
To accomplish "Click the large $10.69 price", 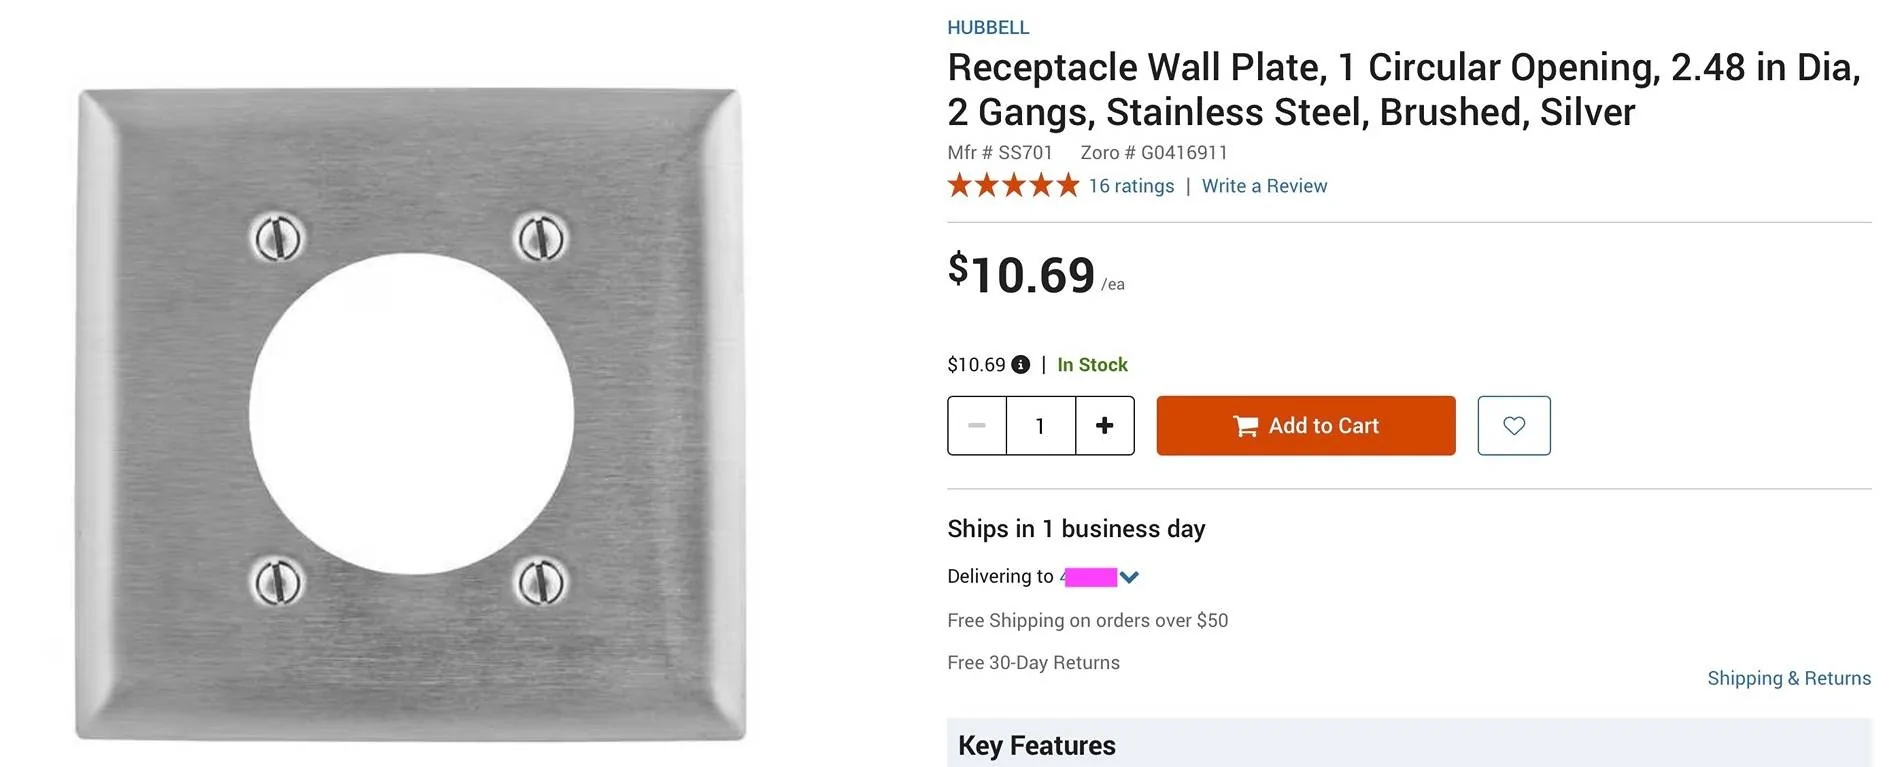I will [1022, 274].
